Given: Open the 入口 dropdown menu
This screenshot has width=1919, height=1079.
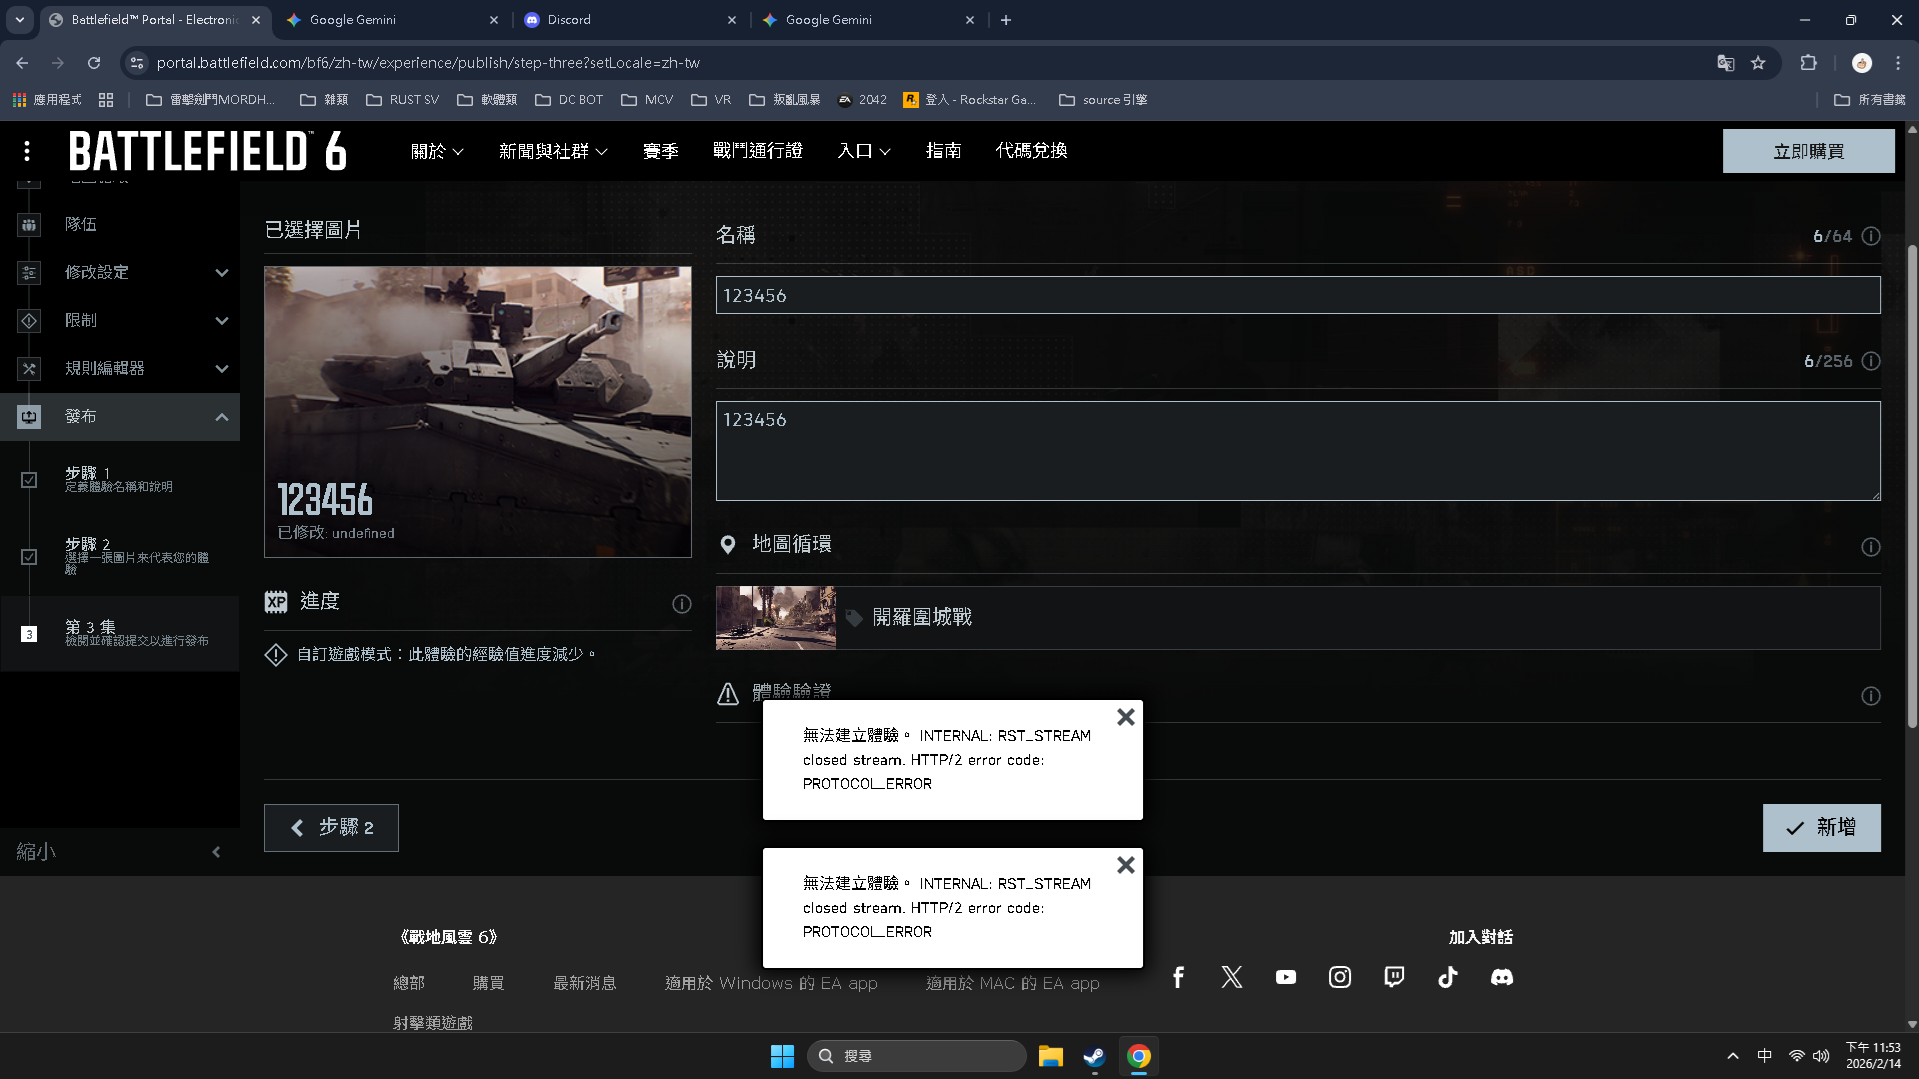Looking at the screenshot, I should (x=864, y=151).
